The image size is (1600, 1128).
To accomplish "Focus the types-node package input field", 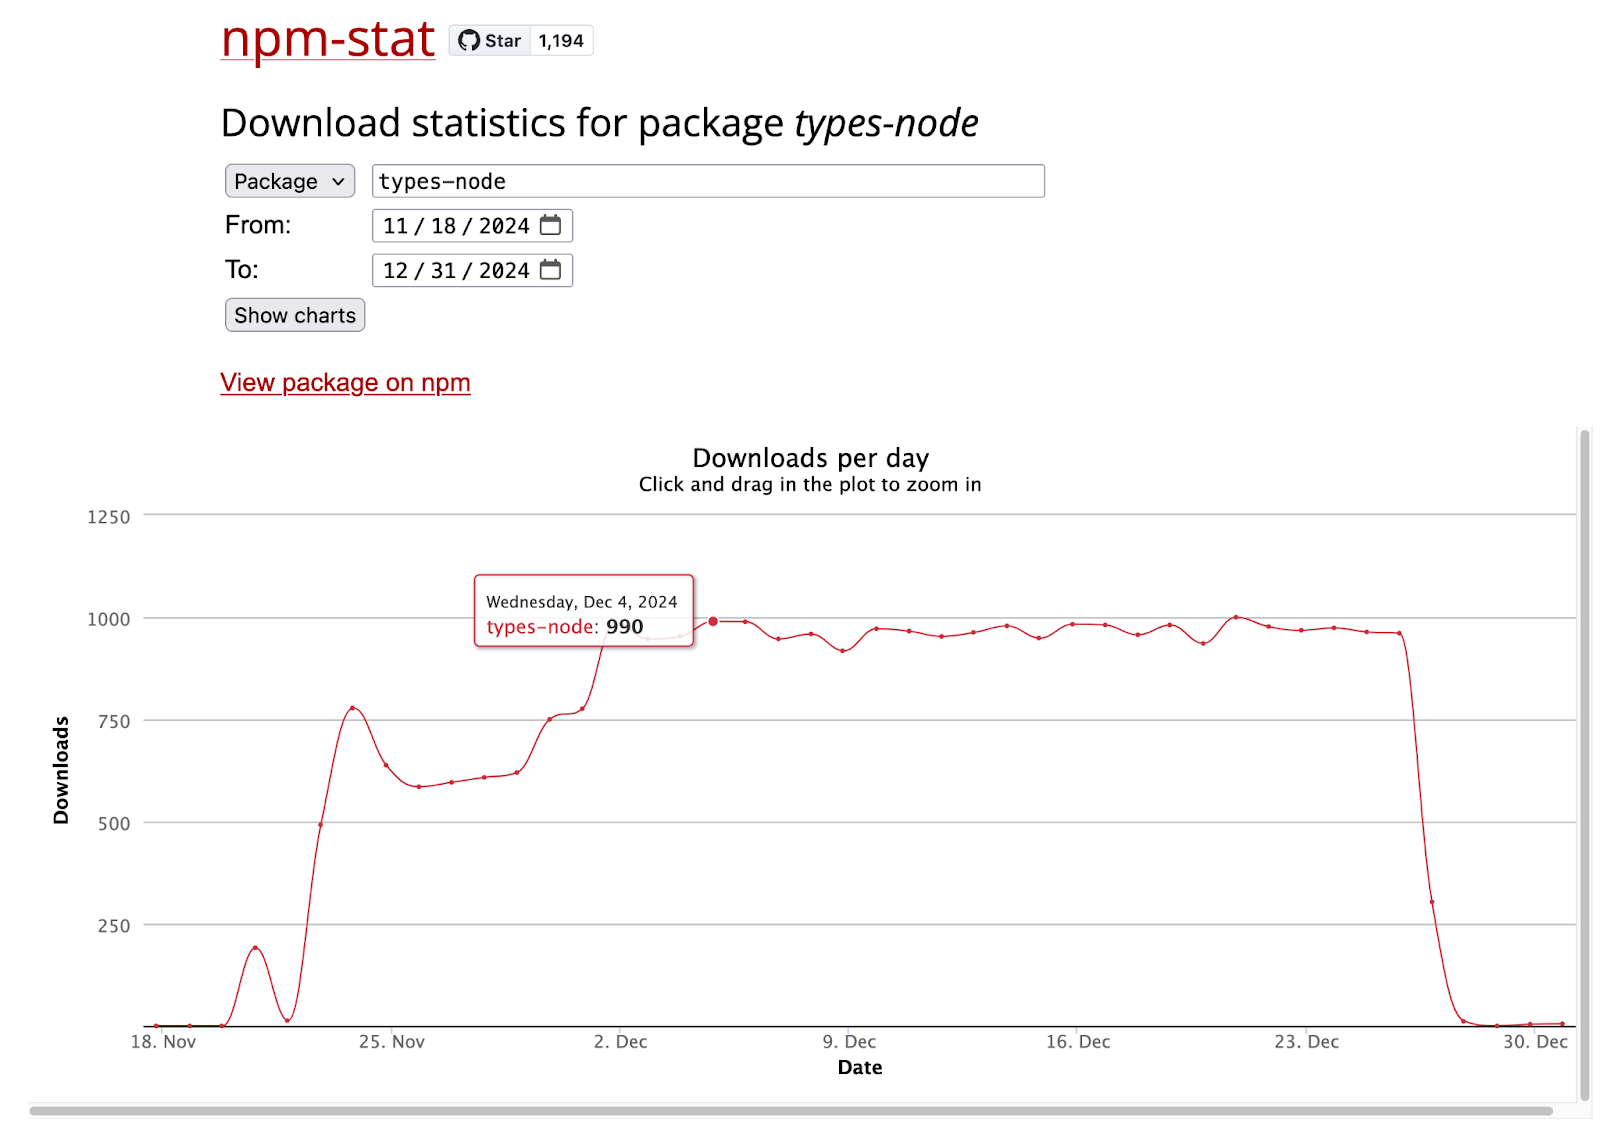I will pos(708,181).
